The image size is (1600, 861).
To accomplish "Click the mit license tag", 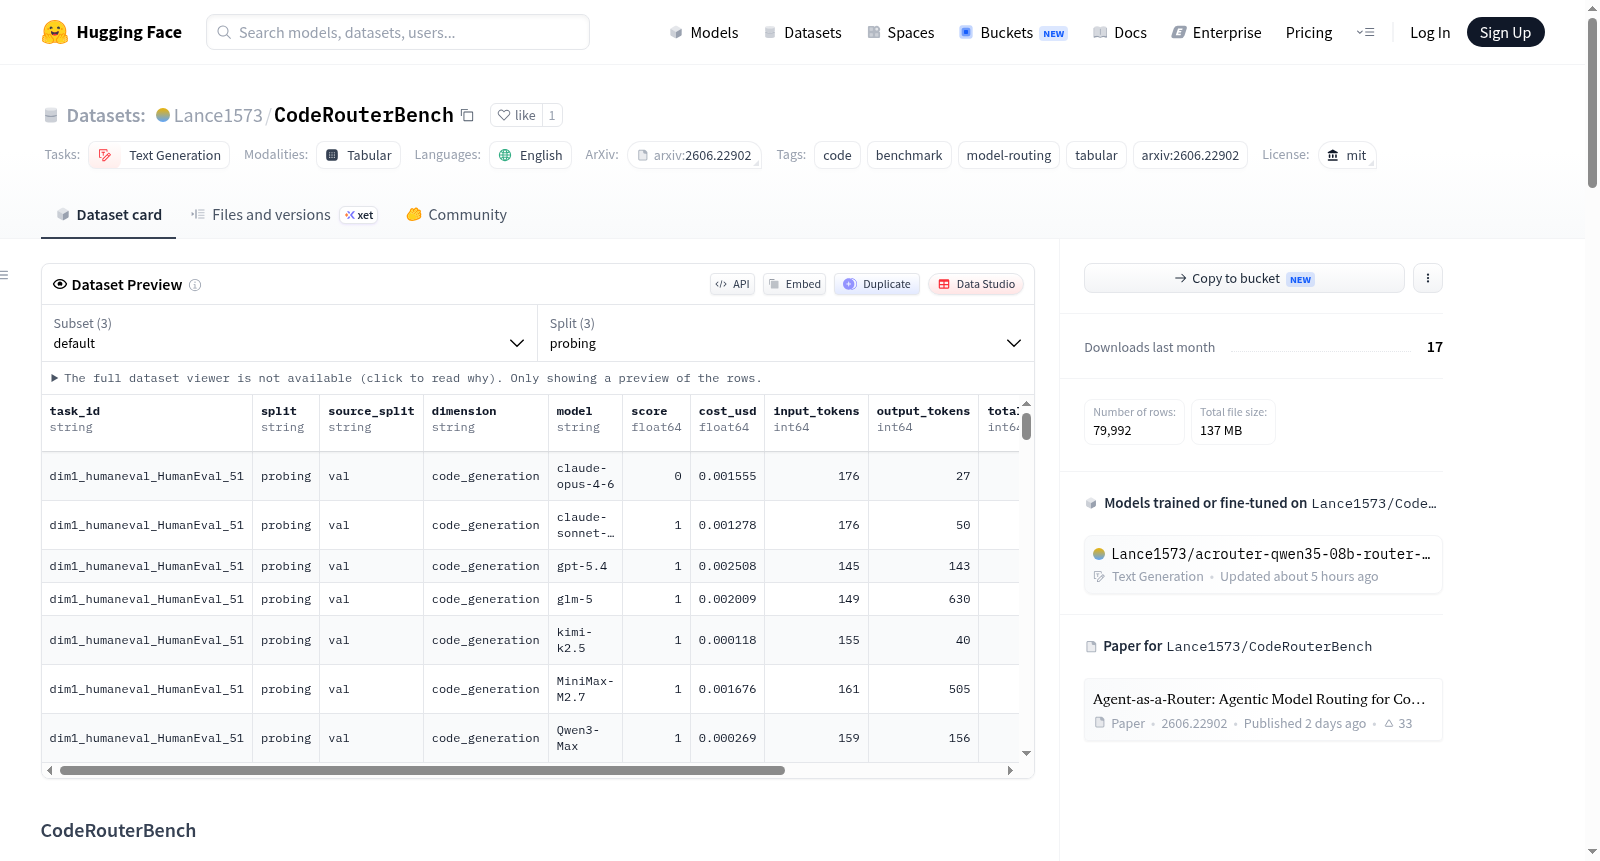I will [x=1347, y=155].
